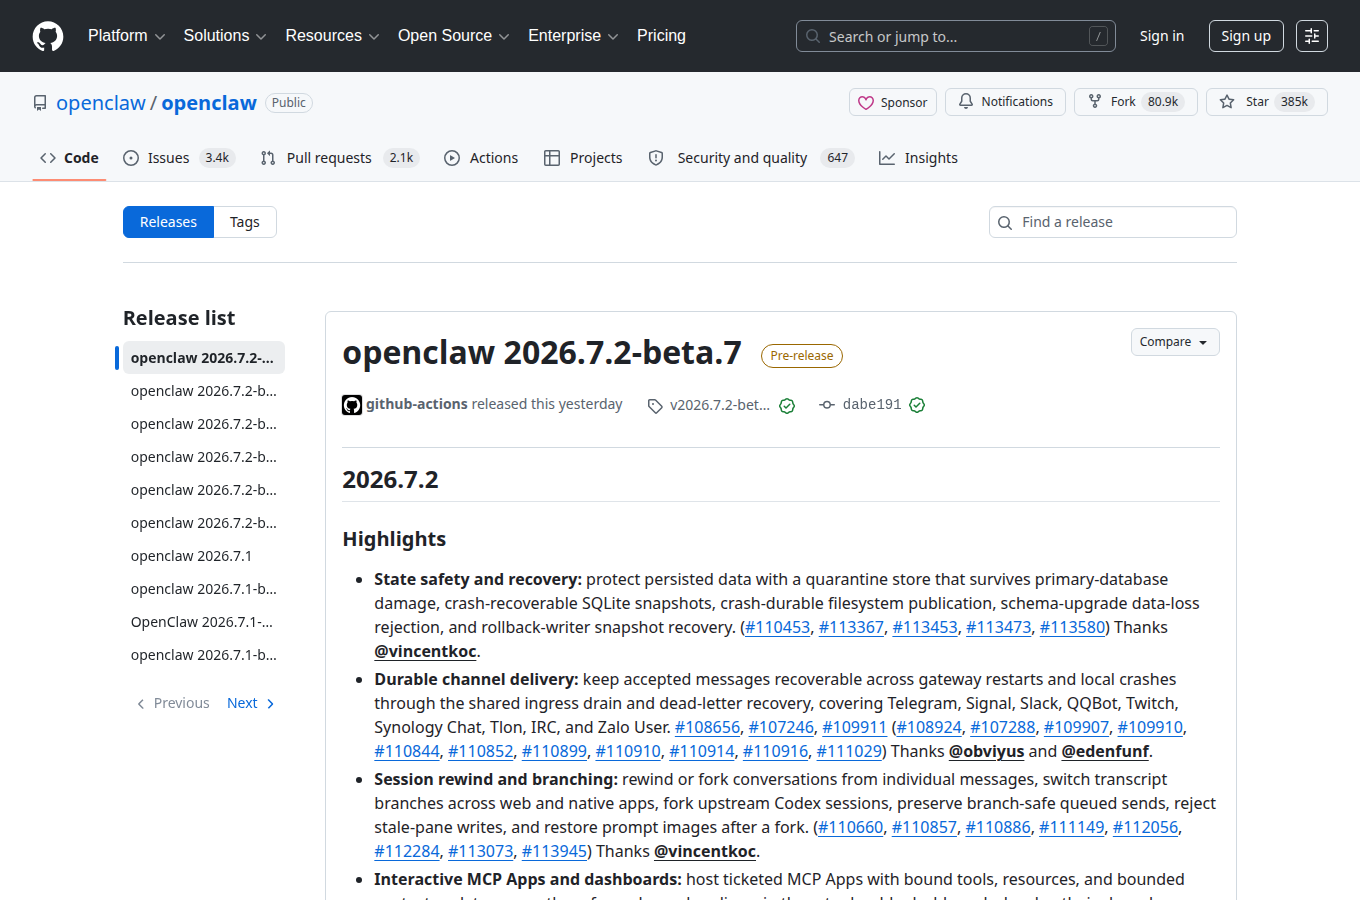The width and height of the screenshot is (1360, 900).
Task: Open the github-actions author link
Action: [417, 404]
